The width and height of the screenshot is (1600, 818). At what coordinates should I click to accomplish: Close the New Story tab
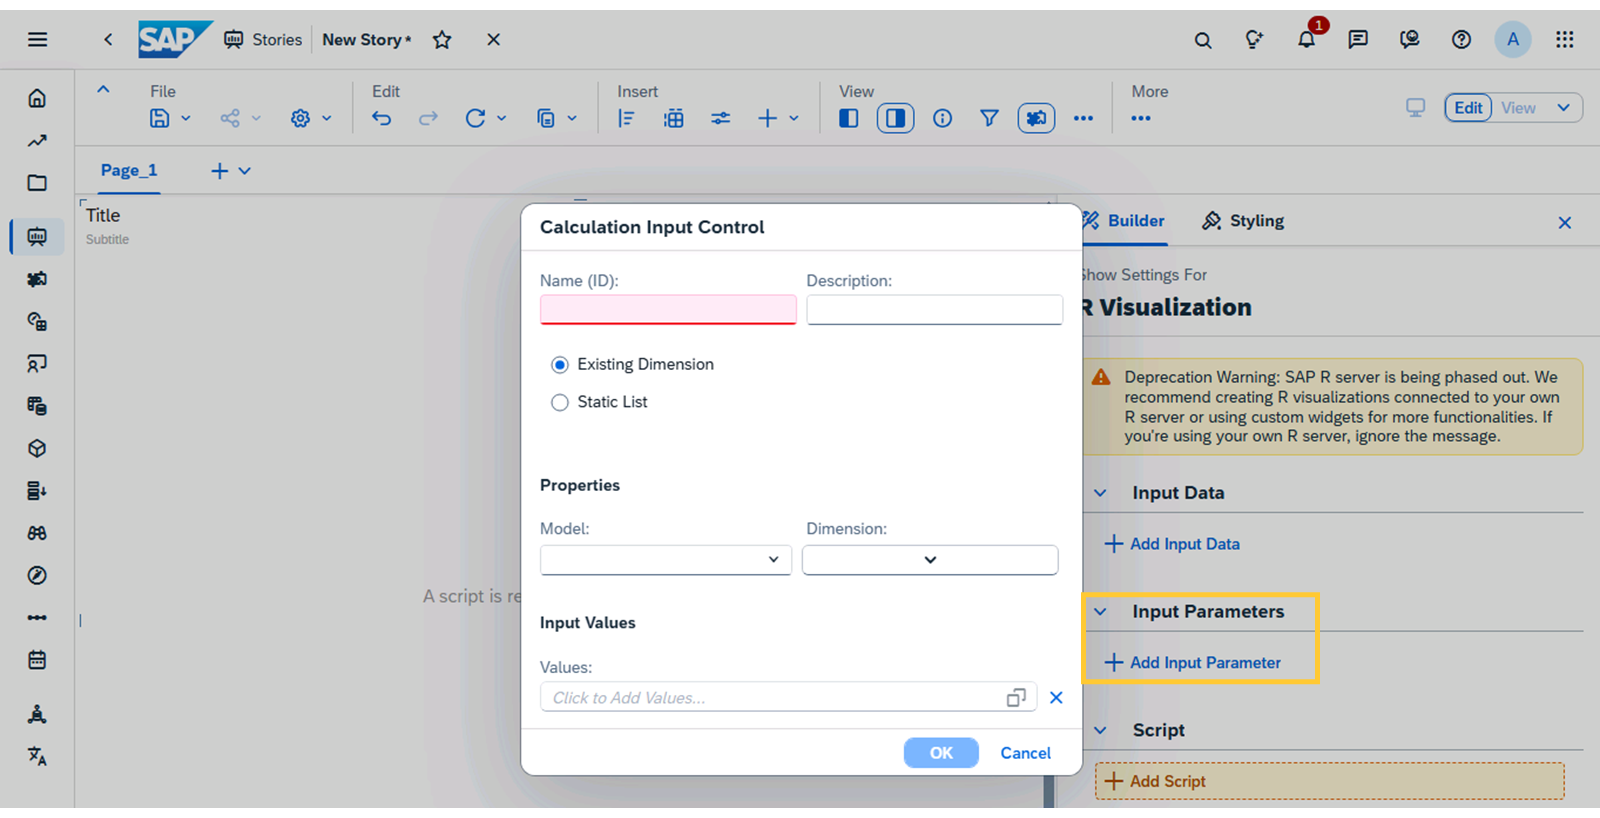click(493, 40)
